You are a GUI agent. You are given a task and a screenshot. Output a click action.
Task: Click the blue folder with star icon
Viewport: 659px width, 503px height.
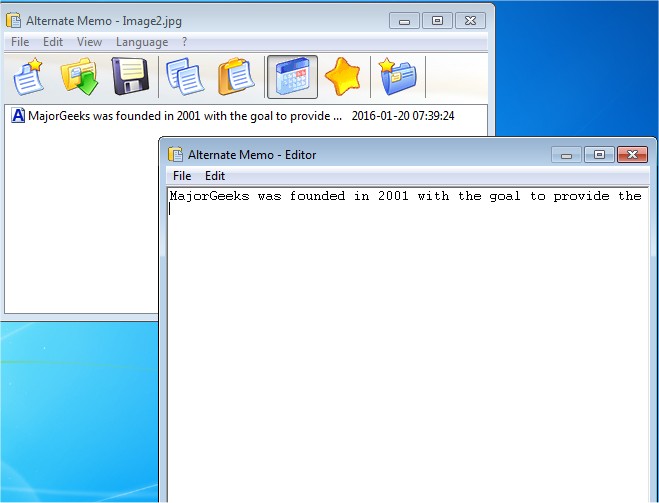pyautogui.click(x=397, y=76)
